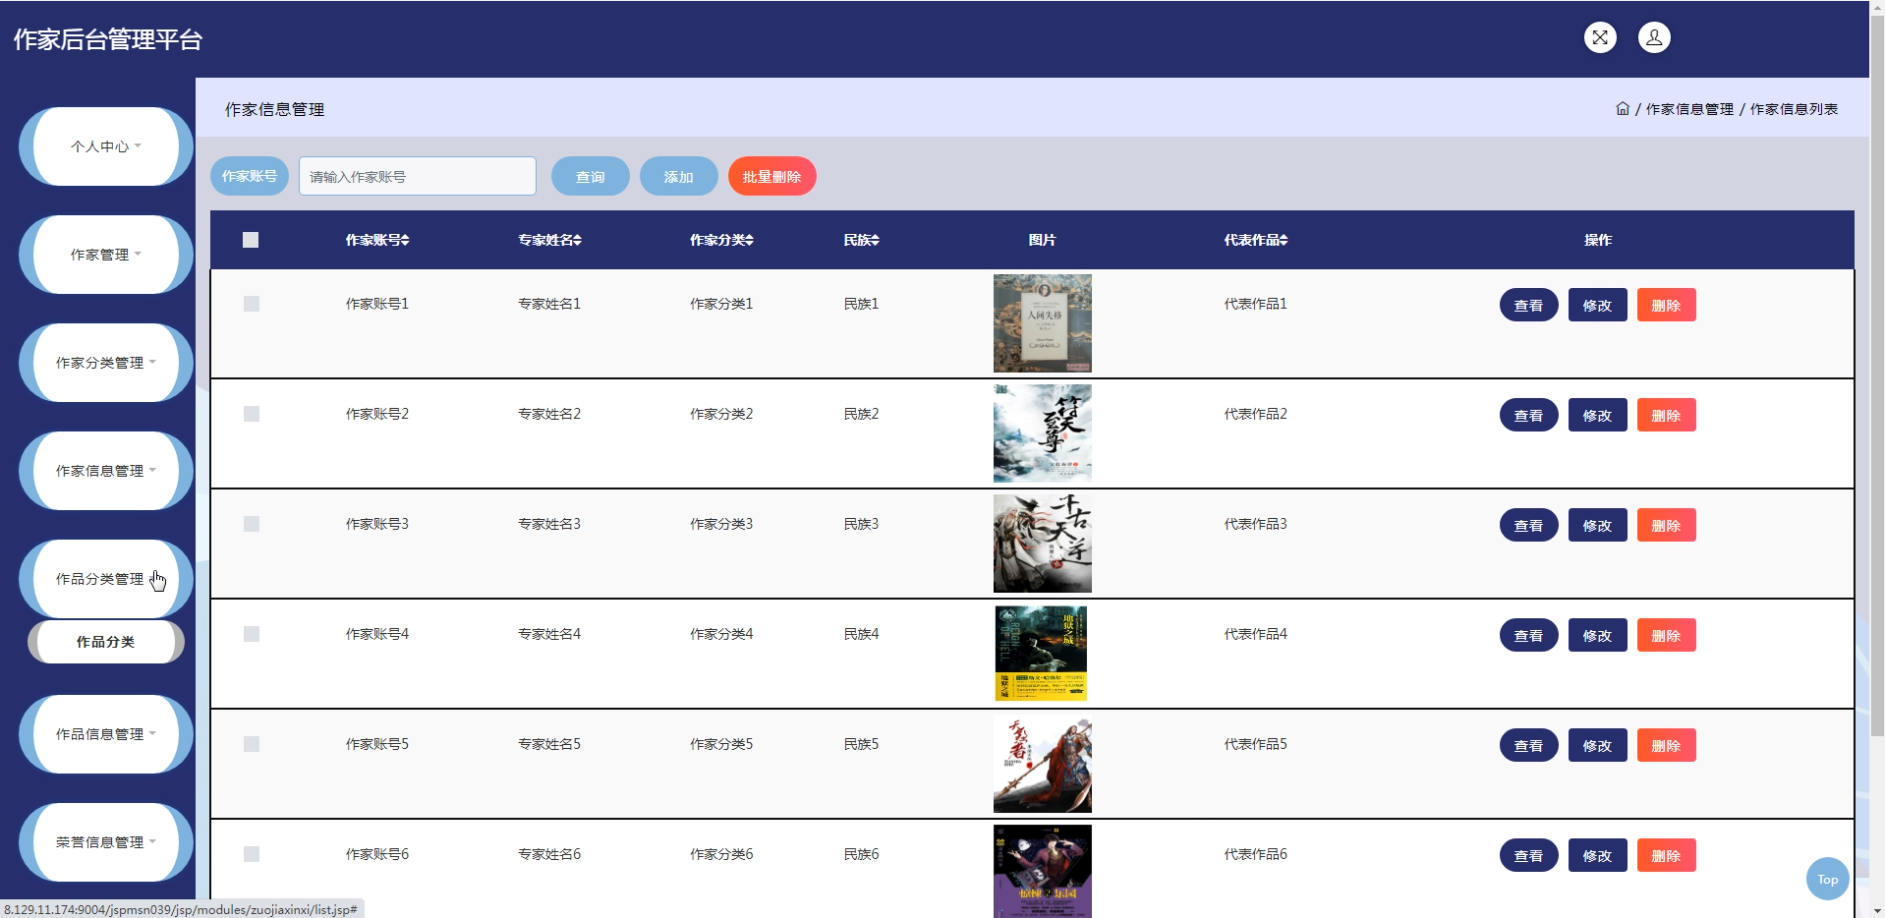The height and width of the screenshot is (918, 1885).
Task: Open the book cover image in row 6
Action: (1042, 871)
